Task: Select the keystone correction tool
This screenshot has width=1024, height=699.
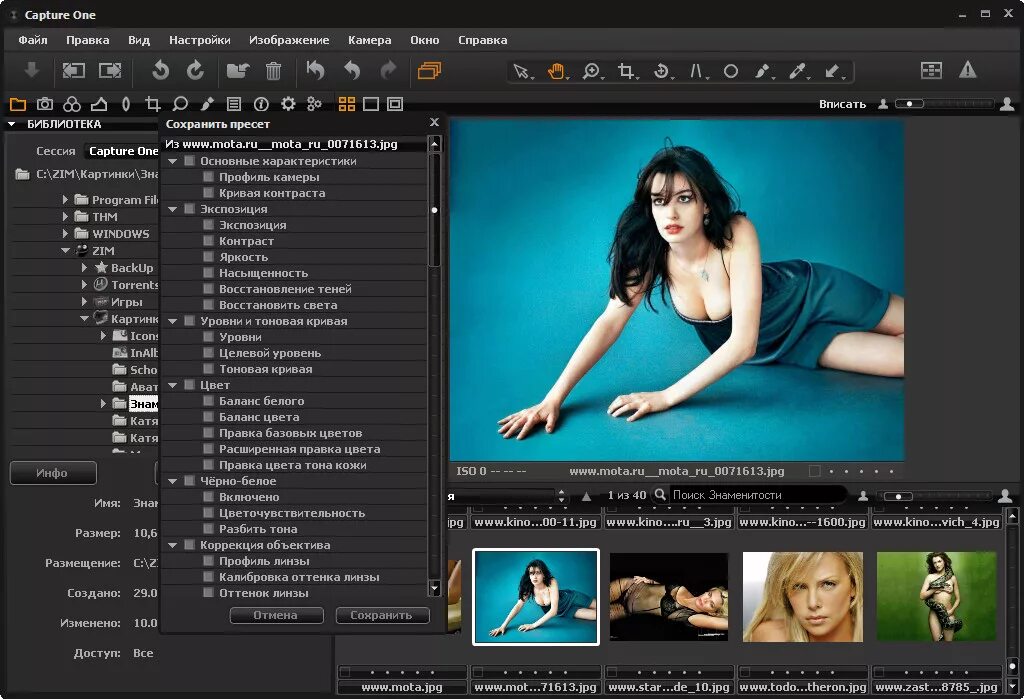Action: [696, 71]
